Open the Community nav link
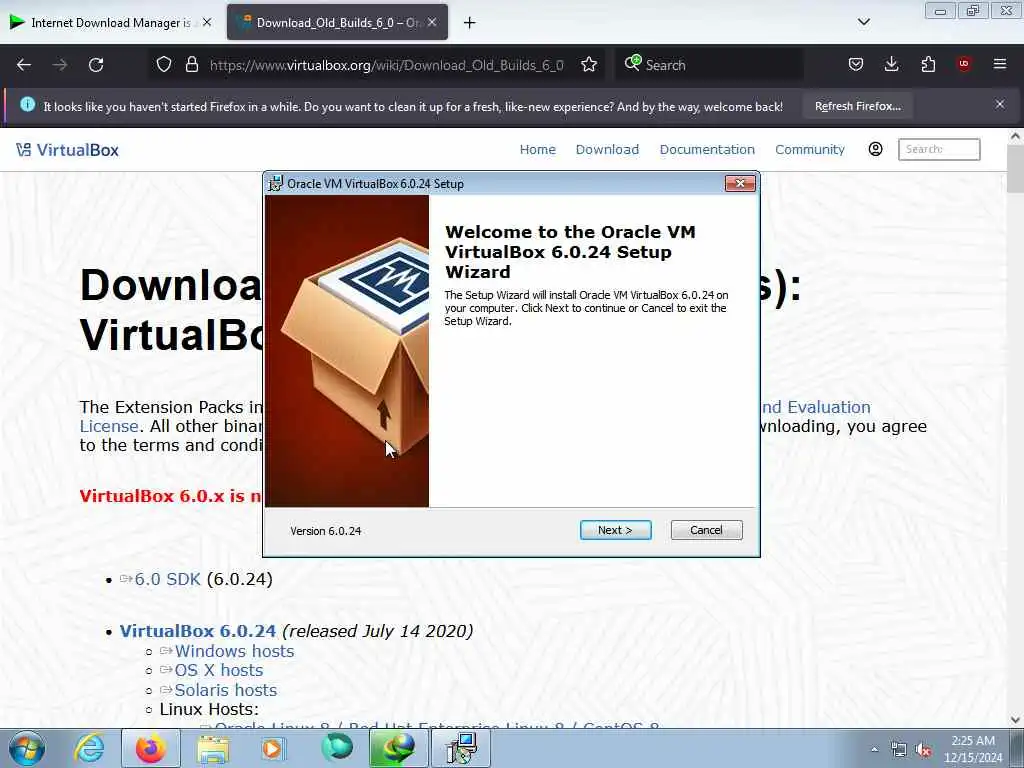1024x768 pixels. 810,150
